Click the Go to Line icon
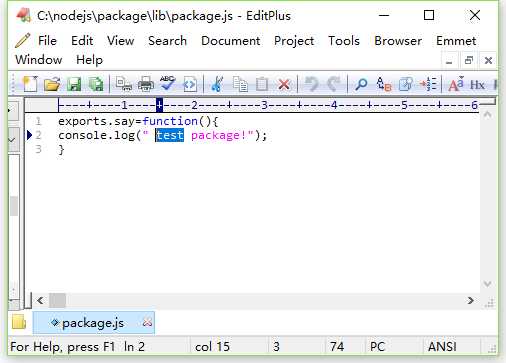This screenshot has height=363, width=506. (428, 84)
